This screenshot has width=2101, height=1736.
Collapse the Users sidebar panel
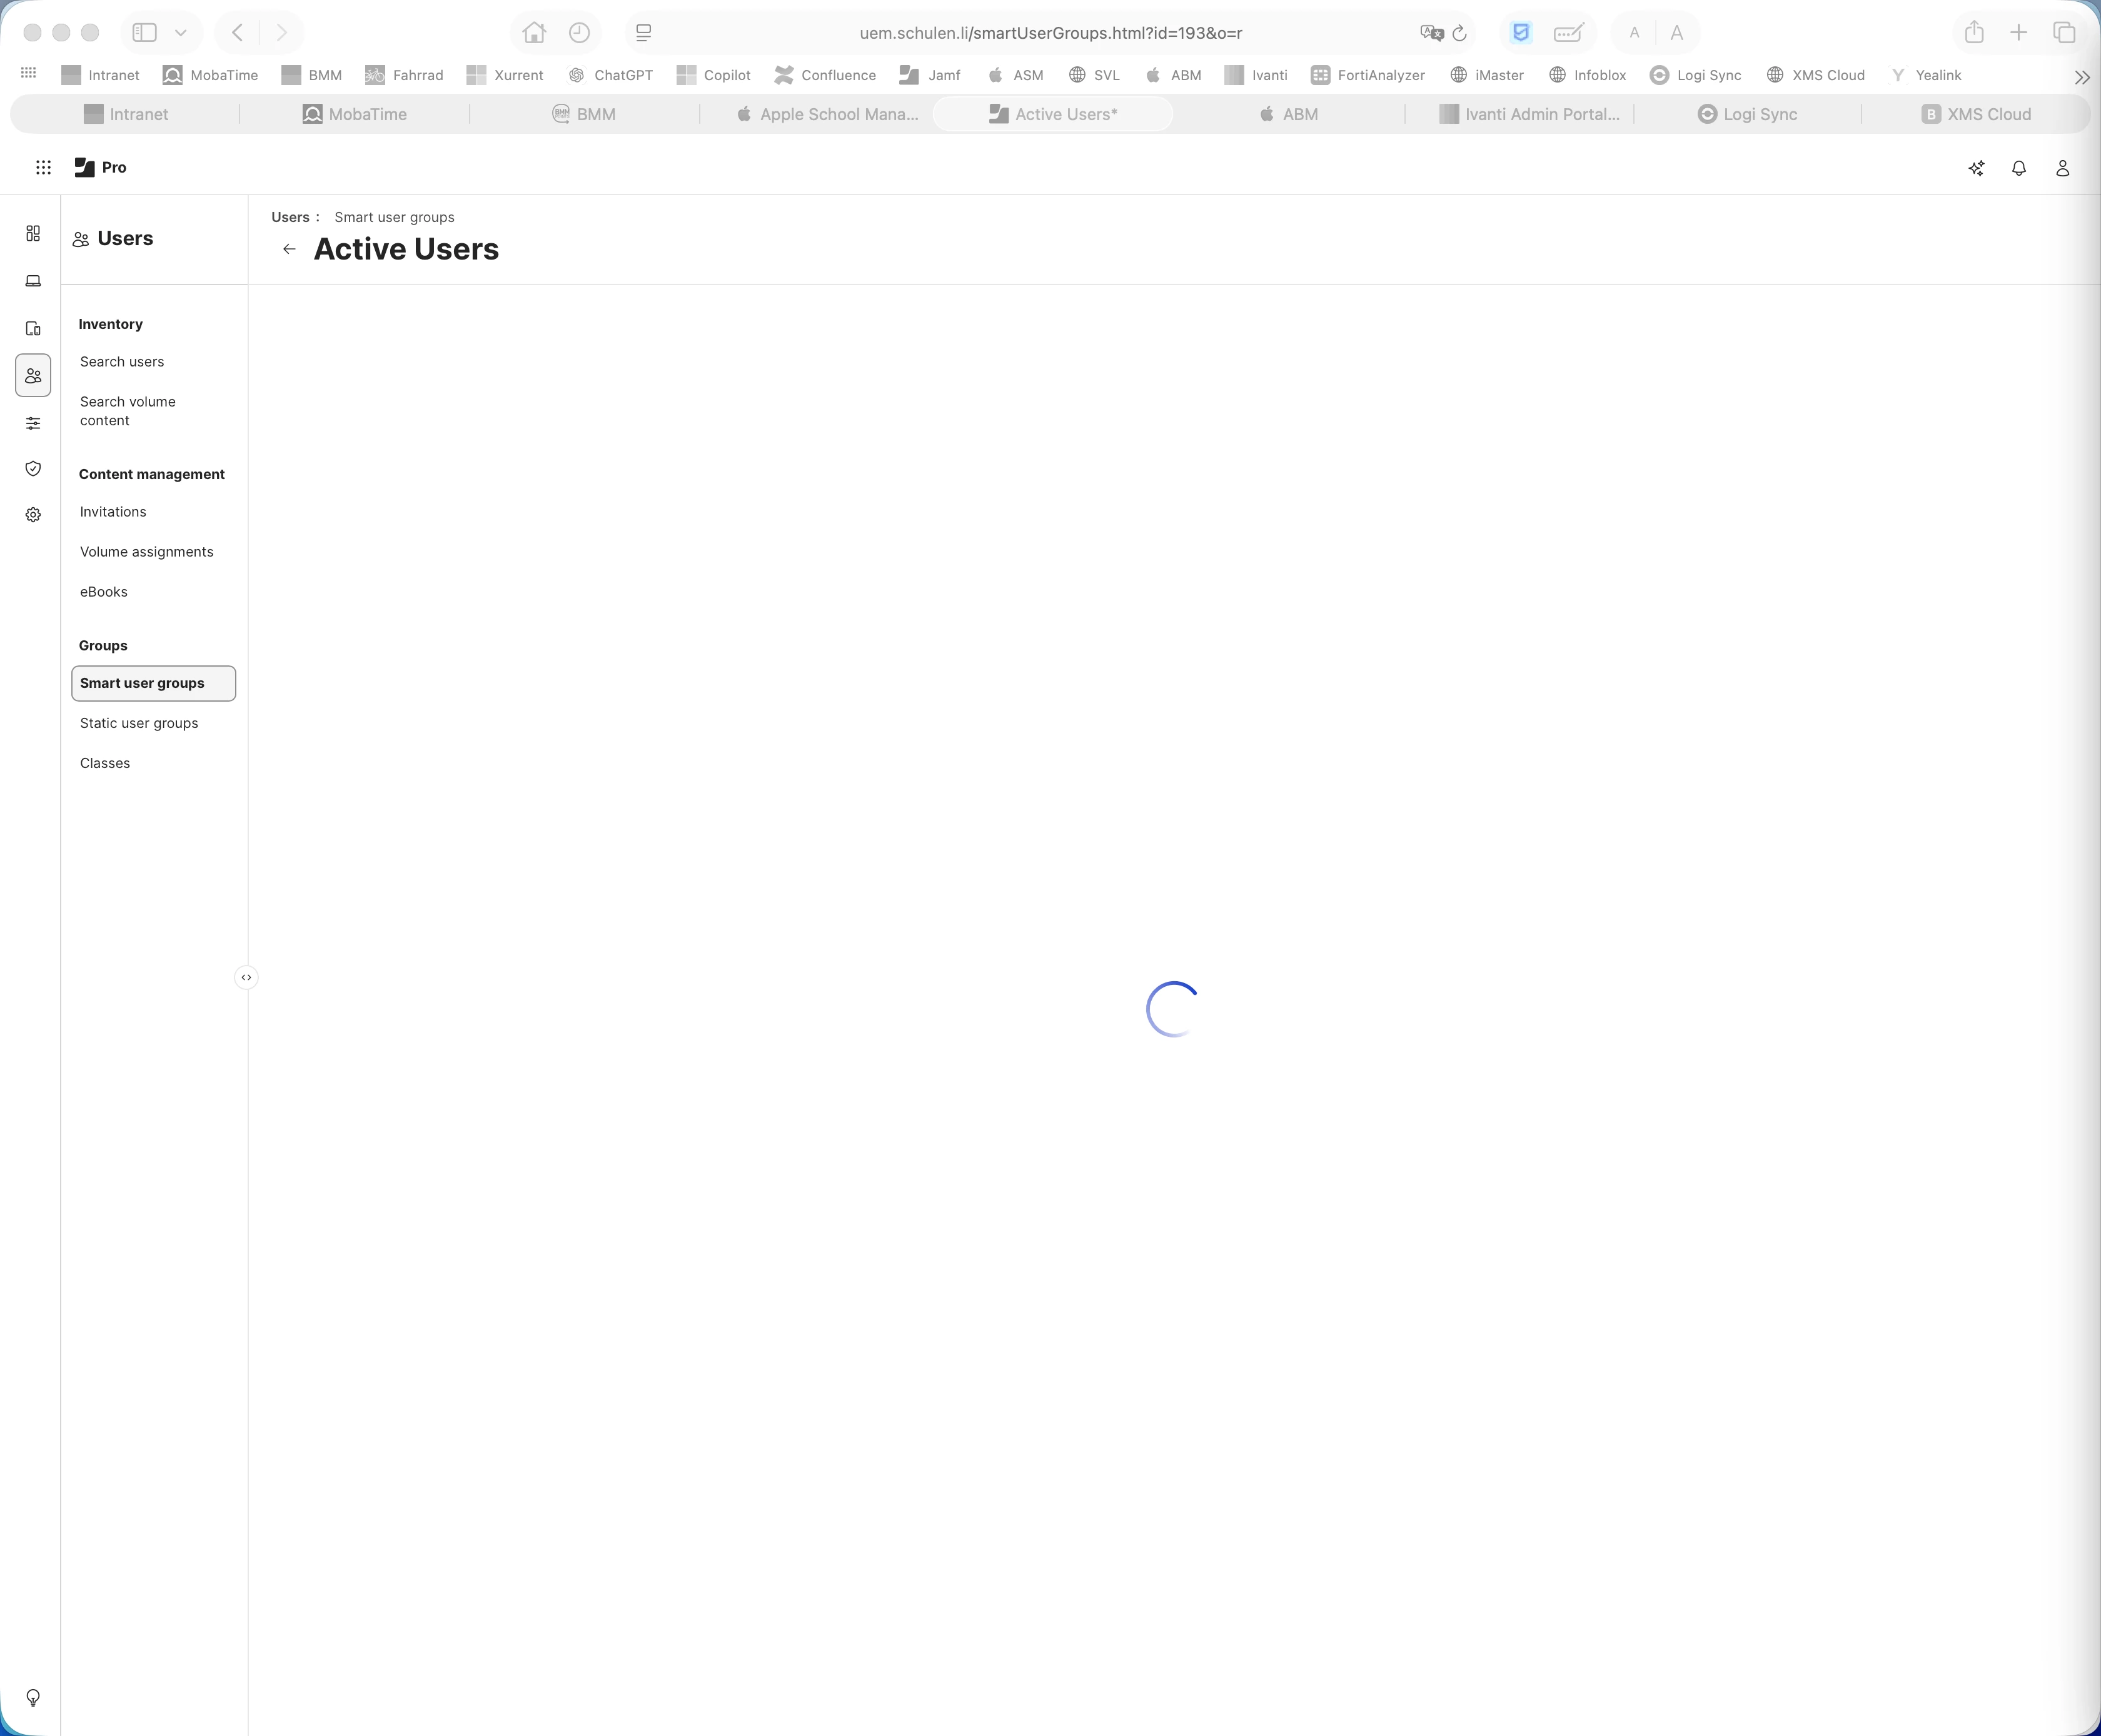pos(246,977)
